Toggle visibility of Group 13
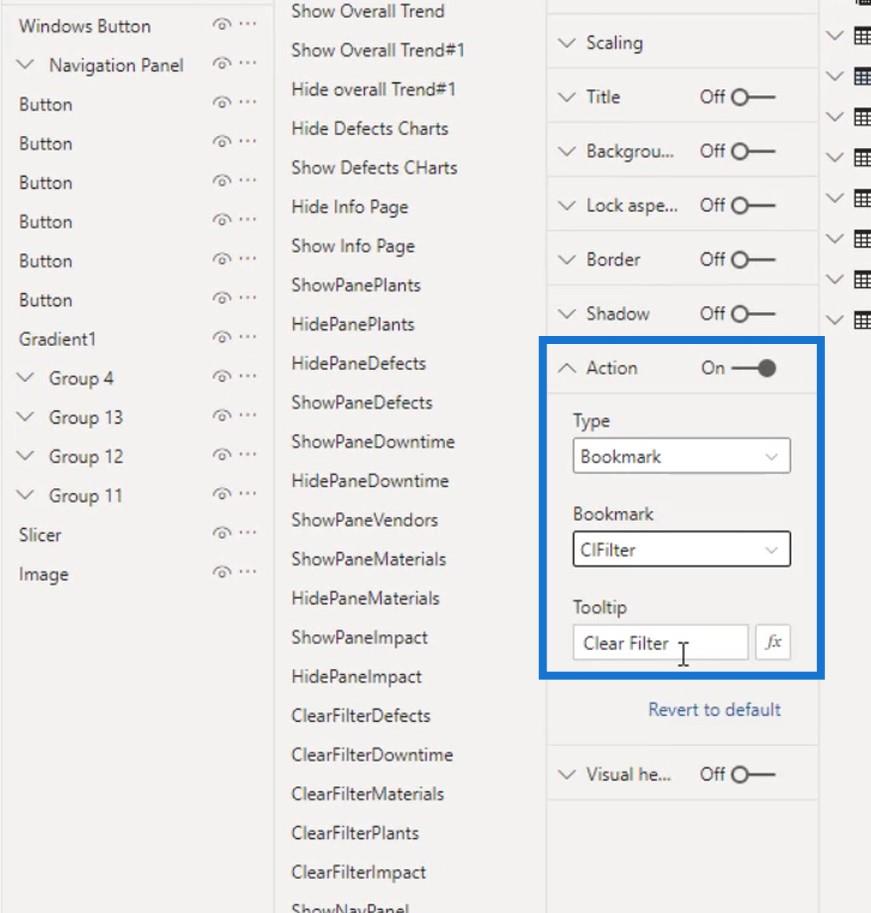 [222, 415]
